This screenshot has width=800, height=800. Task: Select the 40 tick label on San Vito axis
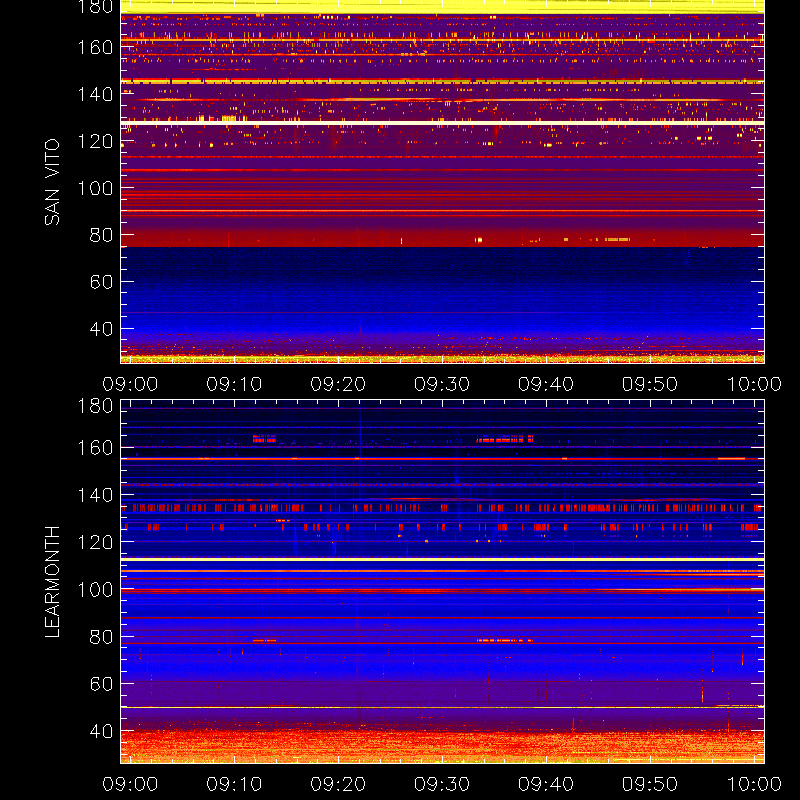pos(101,329)
